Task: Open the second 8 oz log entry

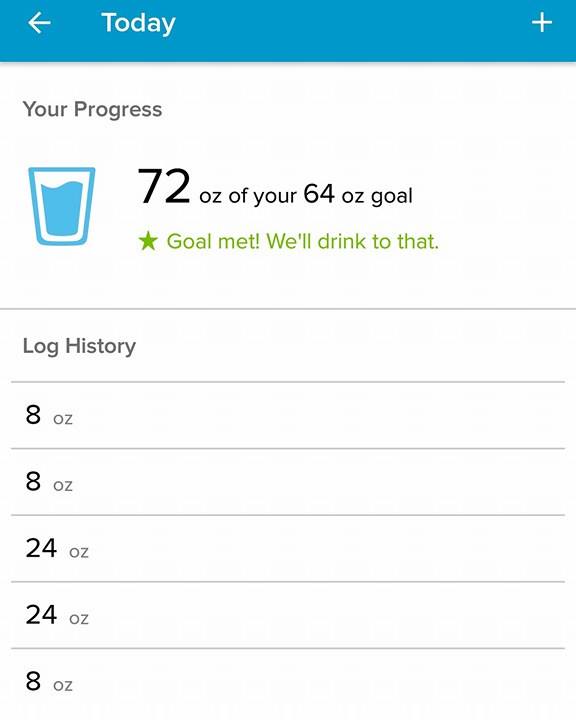Action: [288, 482]
